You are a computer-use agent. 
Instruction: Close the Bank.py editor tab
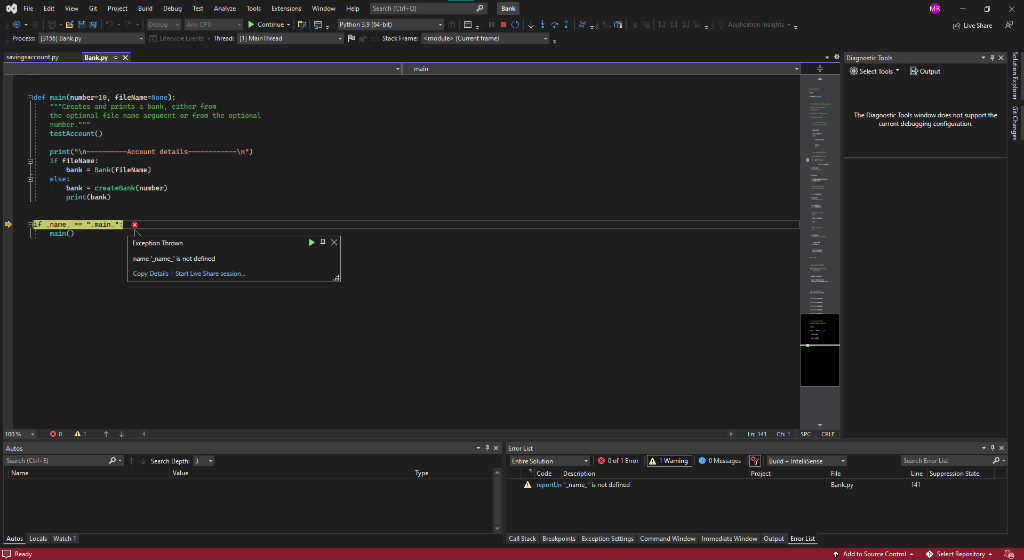[125, 57]
